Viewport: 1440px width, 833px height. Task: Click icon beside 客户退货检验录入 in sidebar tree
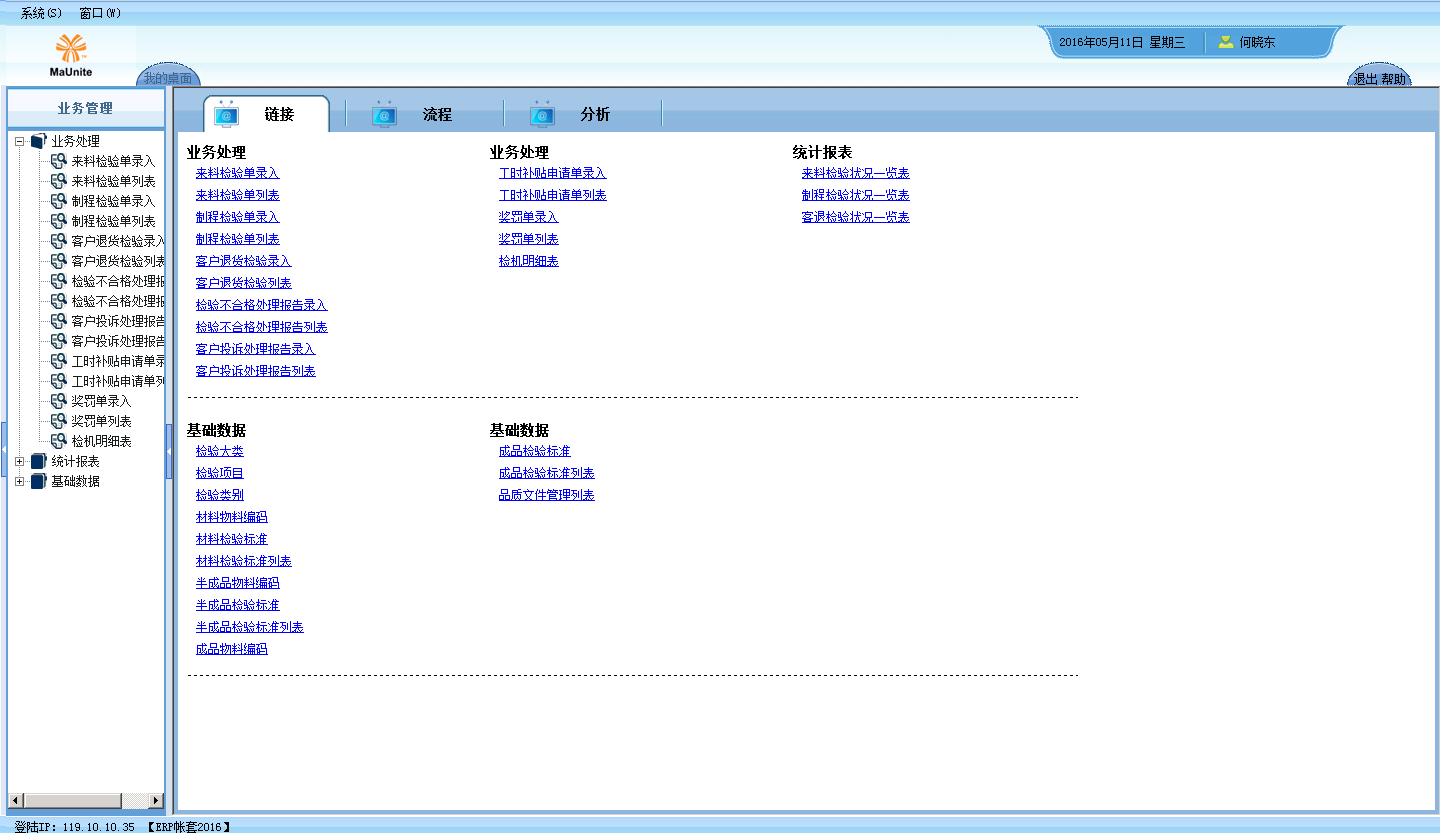(x=59, y=241)
